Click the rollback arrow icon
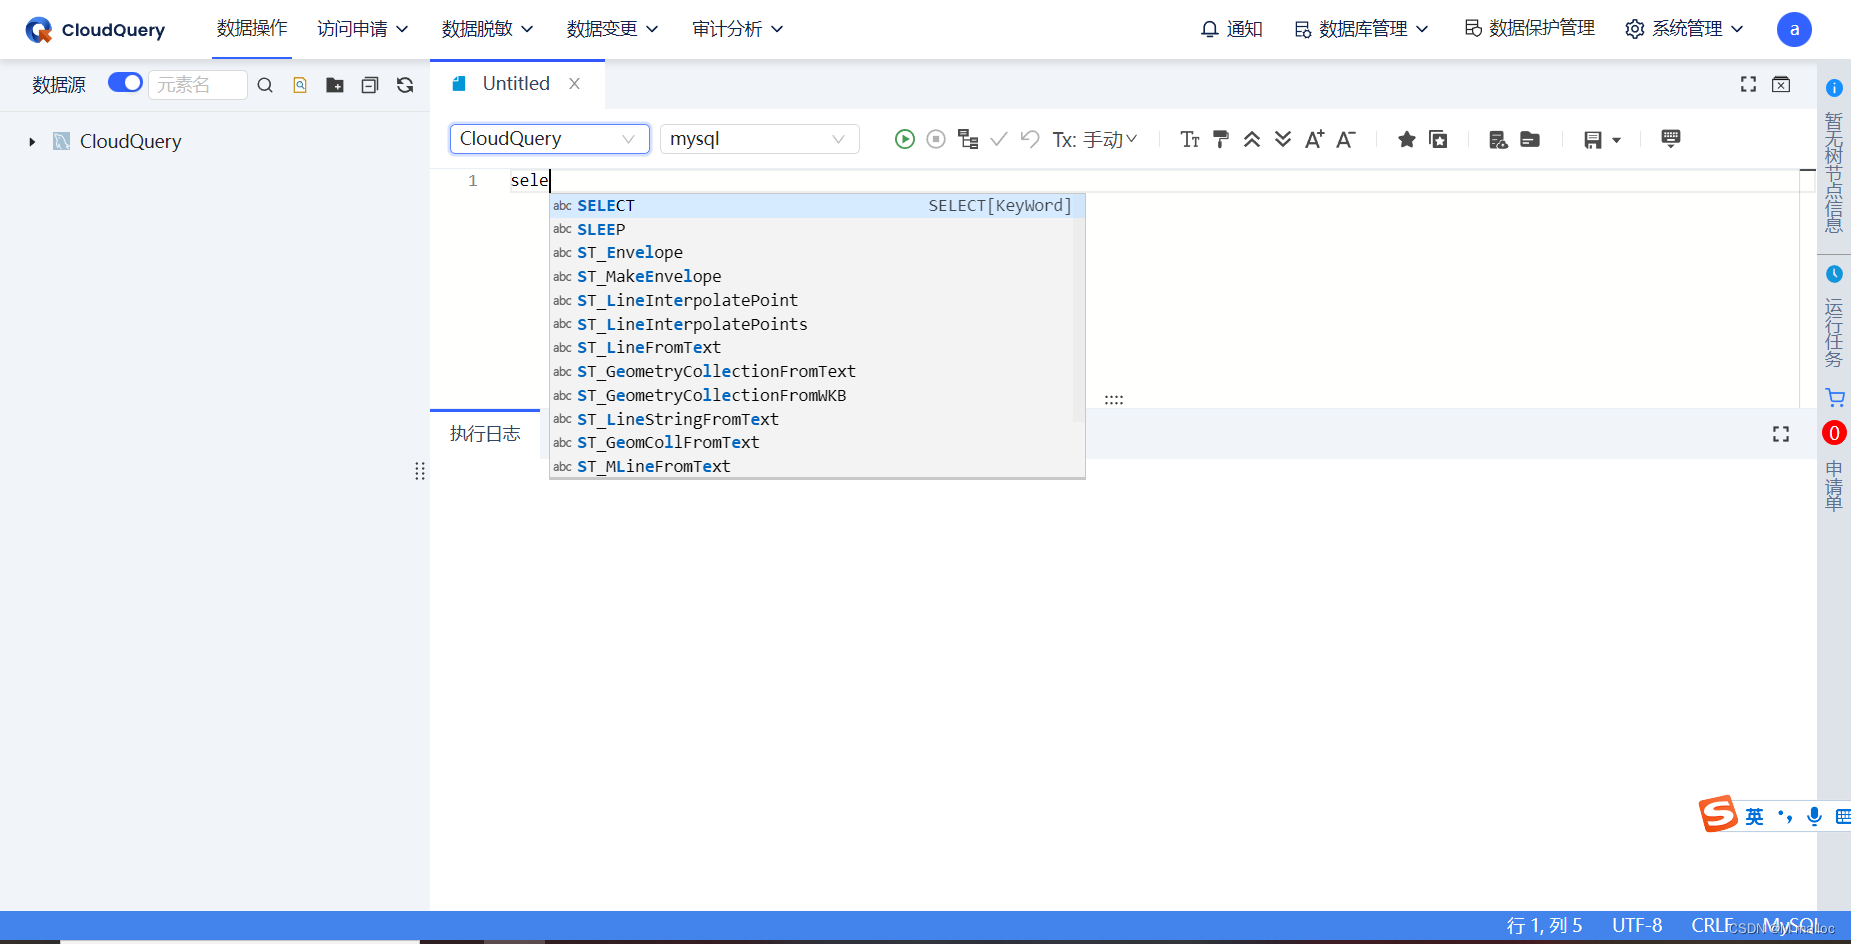 1030,139
